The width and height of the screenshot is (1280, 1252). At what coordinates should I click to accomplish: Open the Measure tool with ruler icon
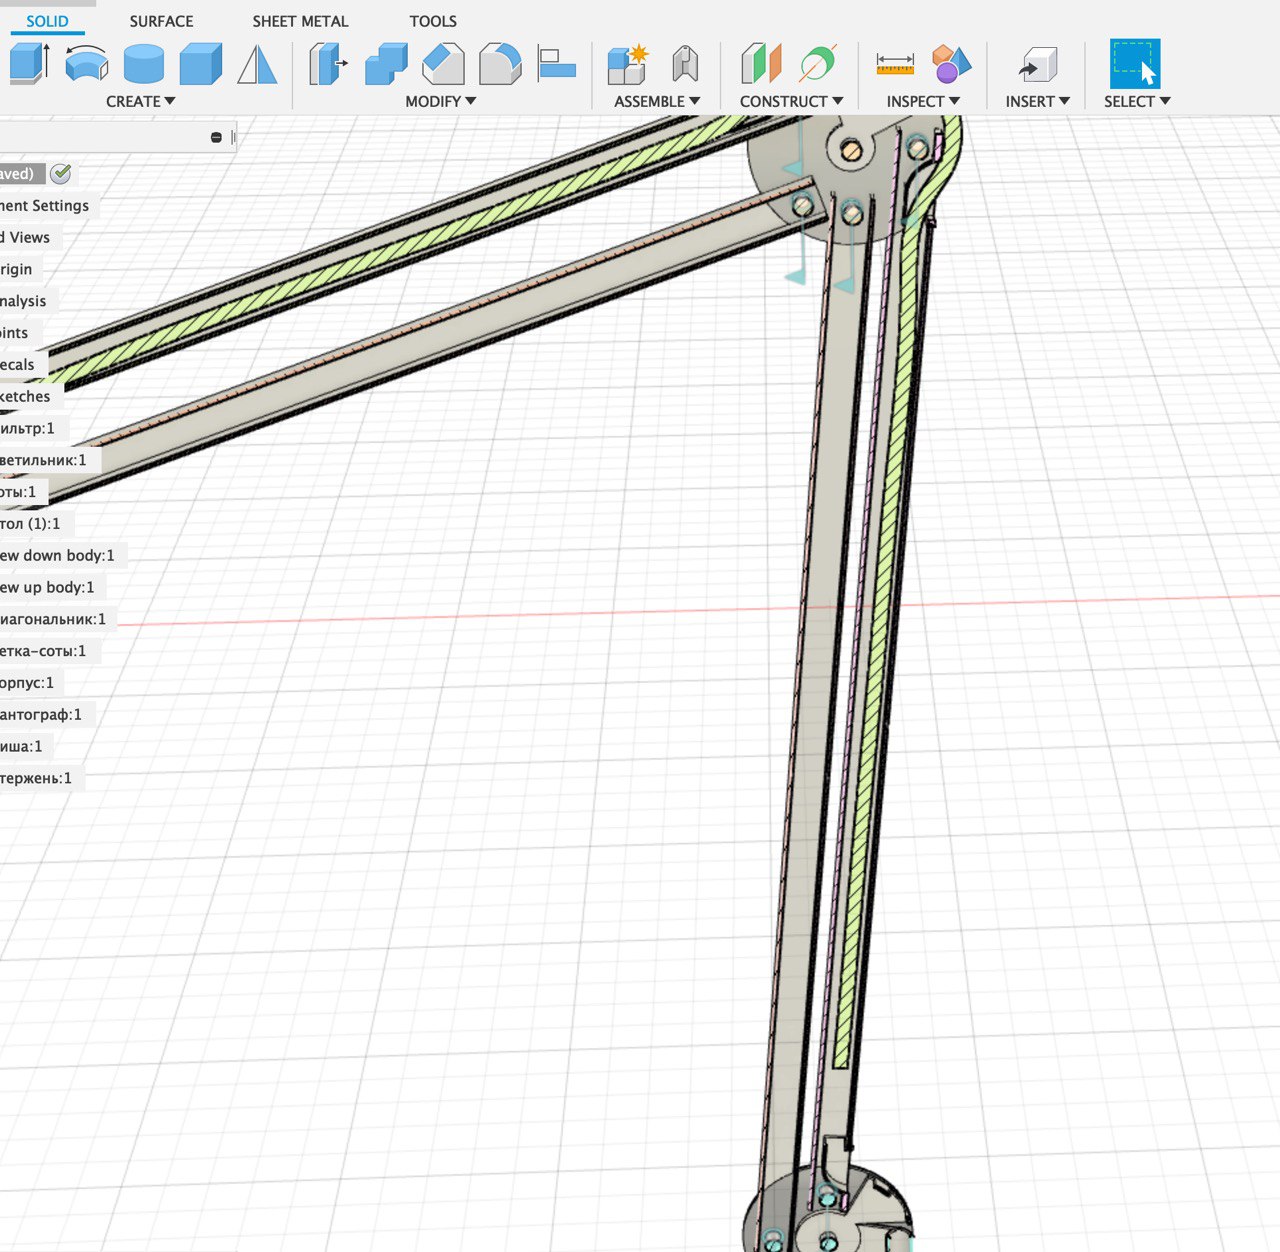(x=895, y=64)
